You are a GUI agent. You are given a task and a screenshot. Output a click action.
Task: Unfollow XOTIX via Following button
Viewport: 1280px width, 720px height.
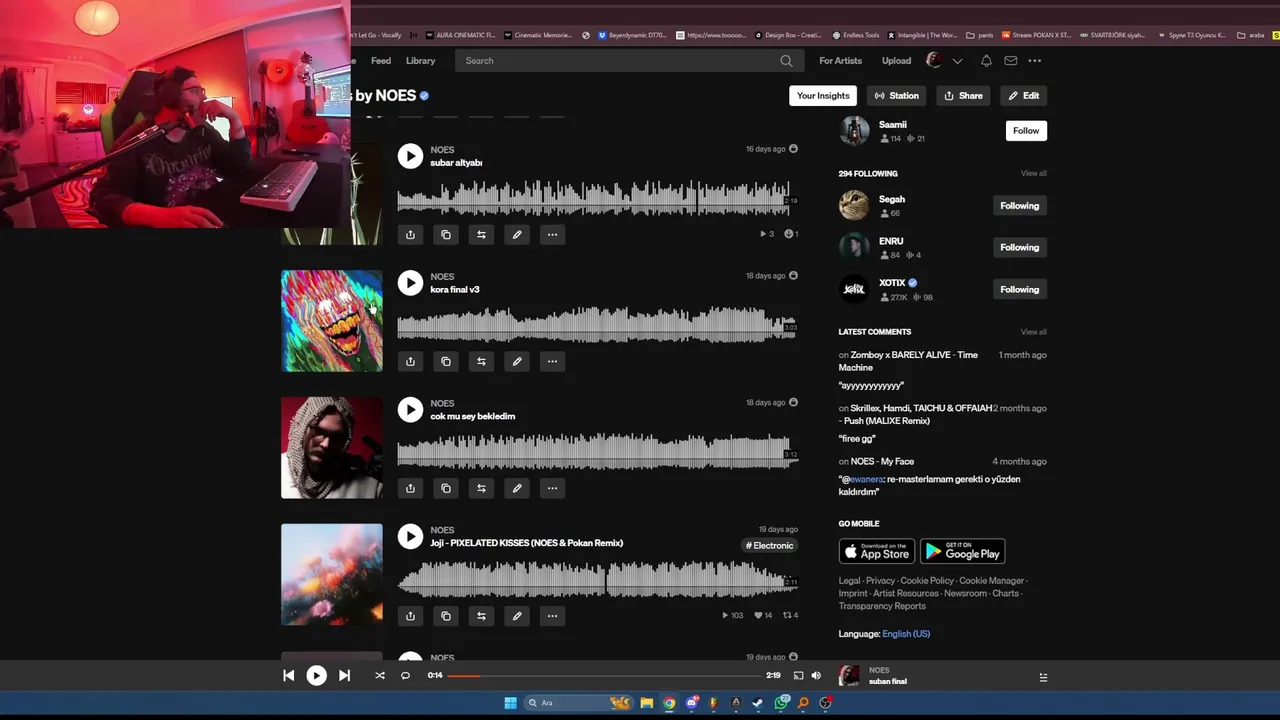click(1019, 290)
